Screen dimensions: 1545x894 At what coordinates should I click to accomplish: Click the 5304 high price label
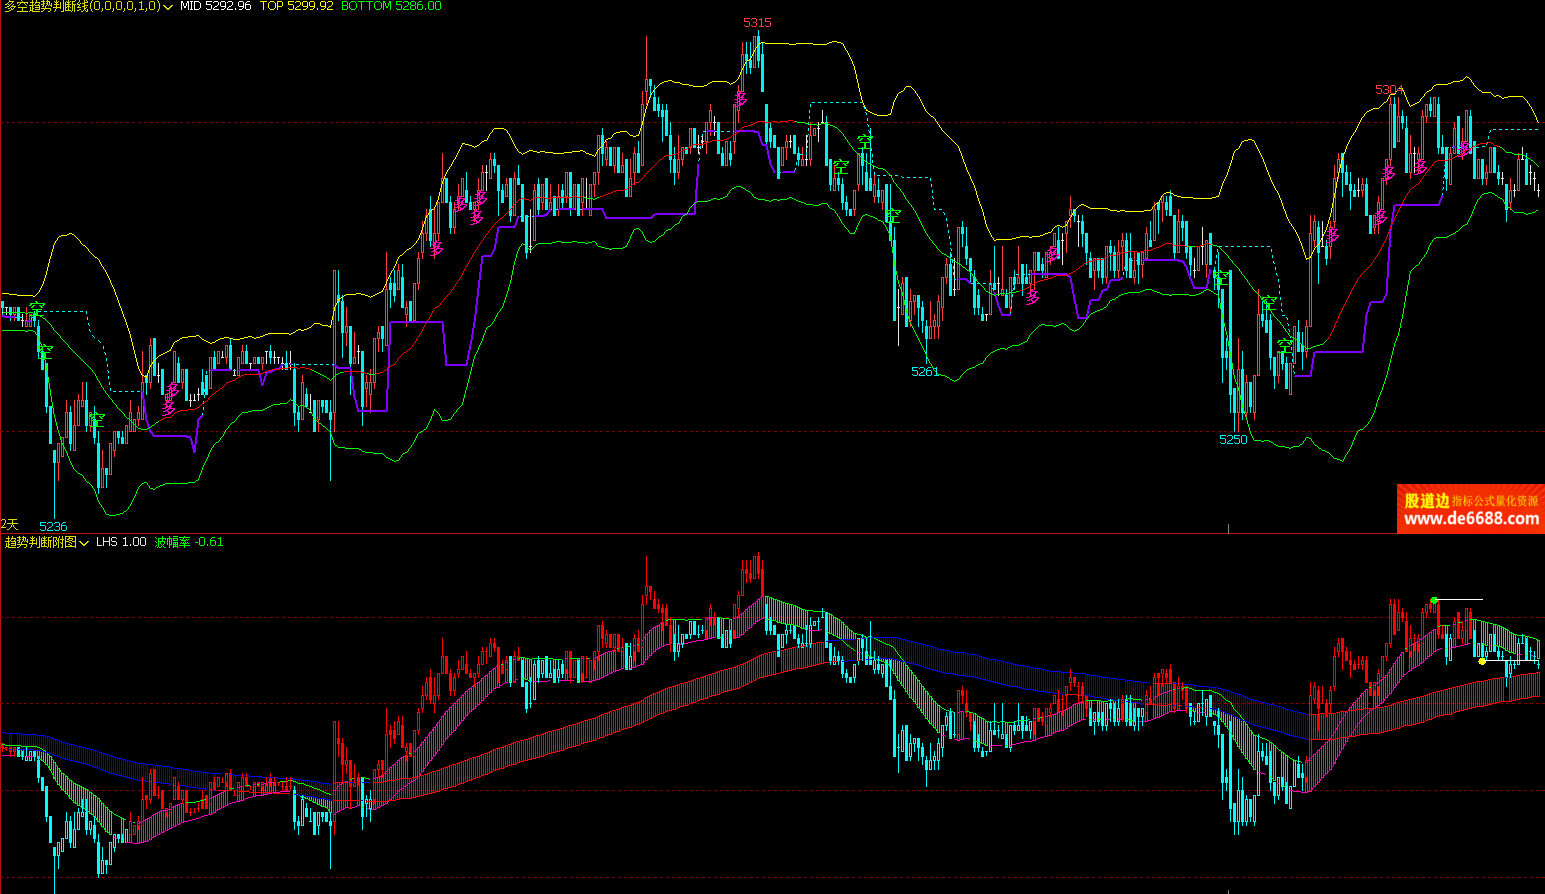coord(1389,90)
